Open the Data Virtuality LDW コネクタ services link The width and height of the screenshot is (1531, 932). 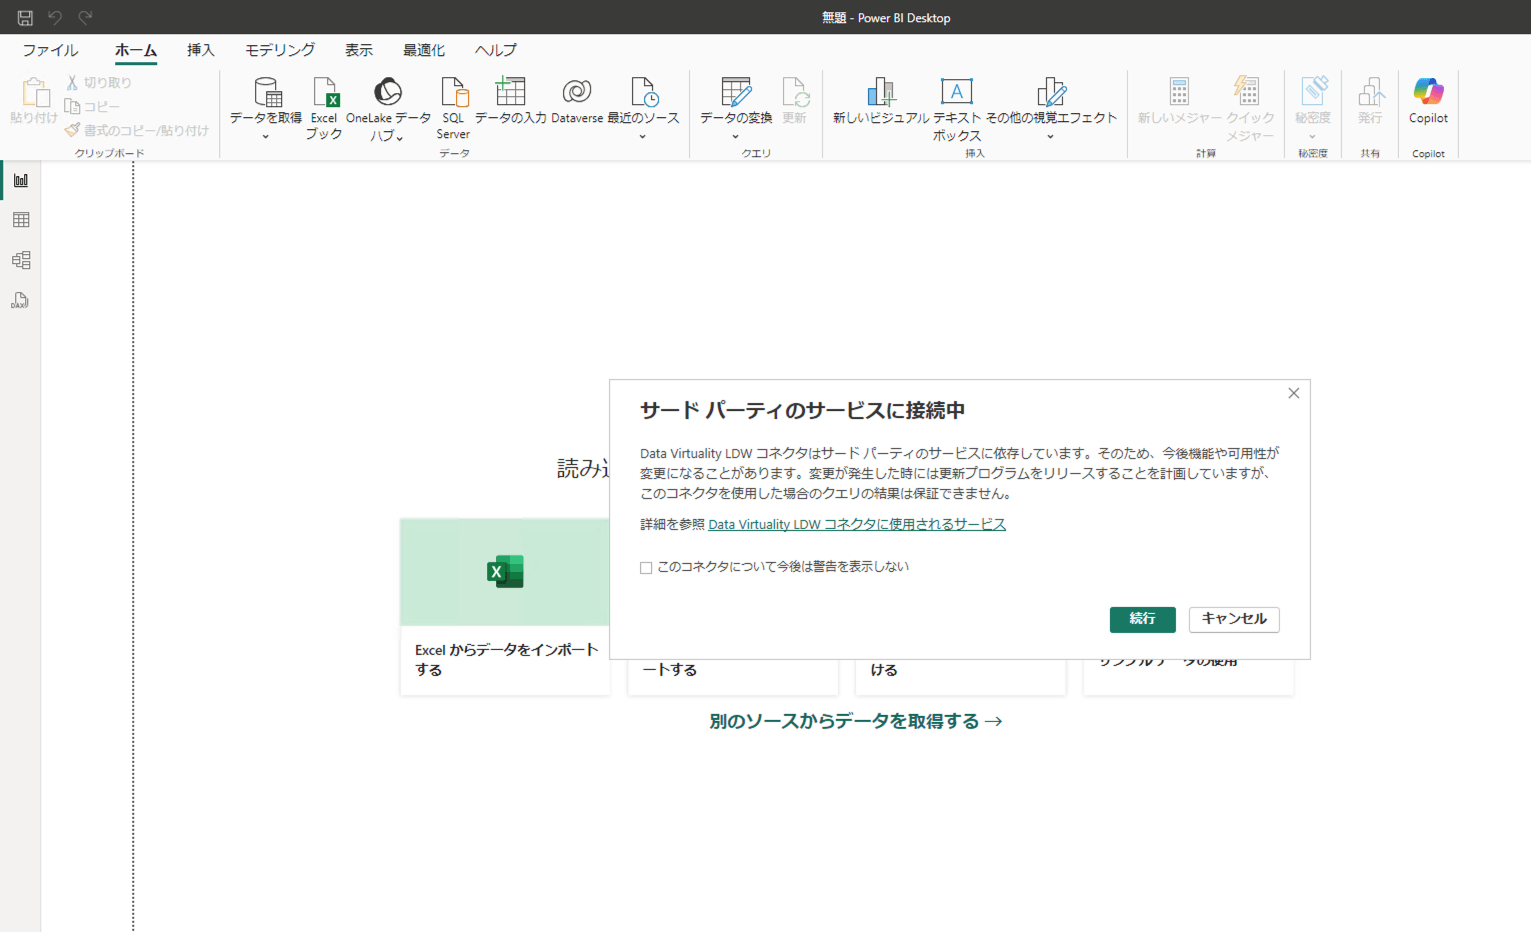[x=856, y=524]
